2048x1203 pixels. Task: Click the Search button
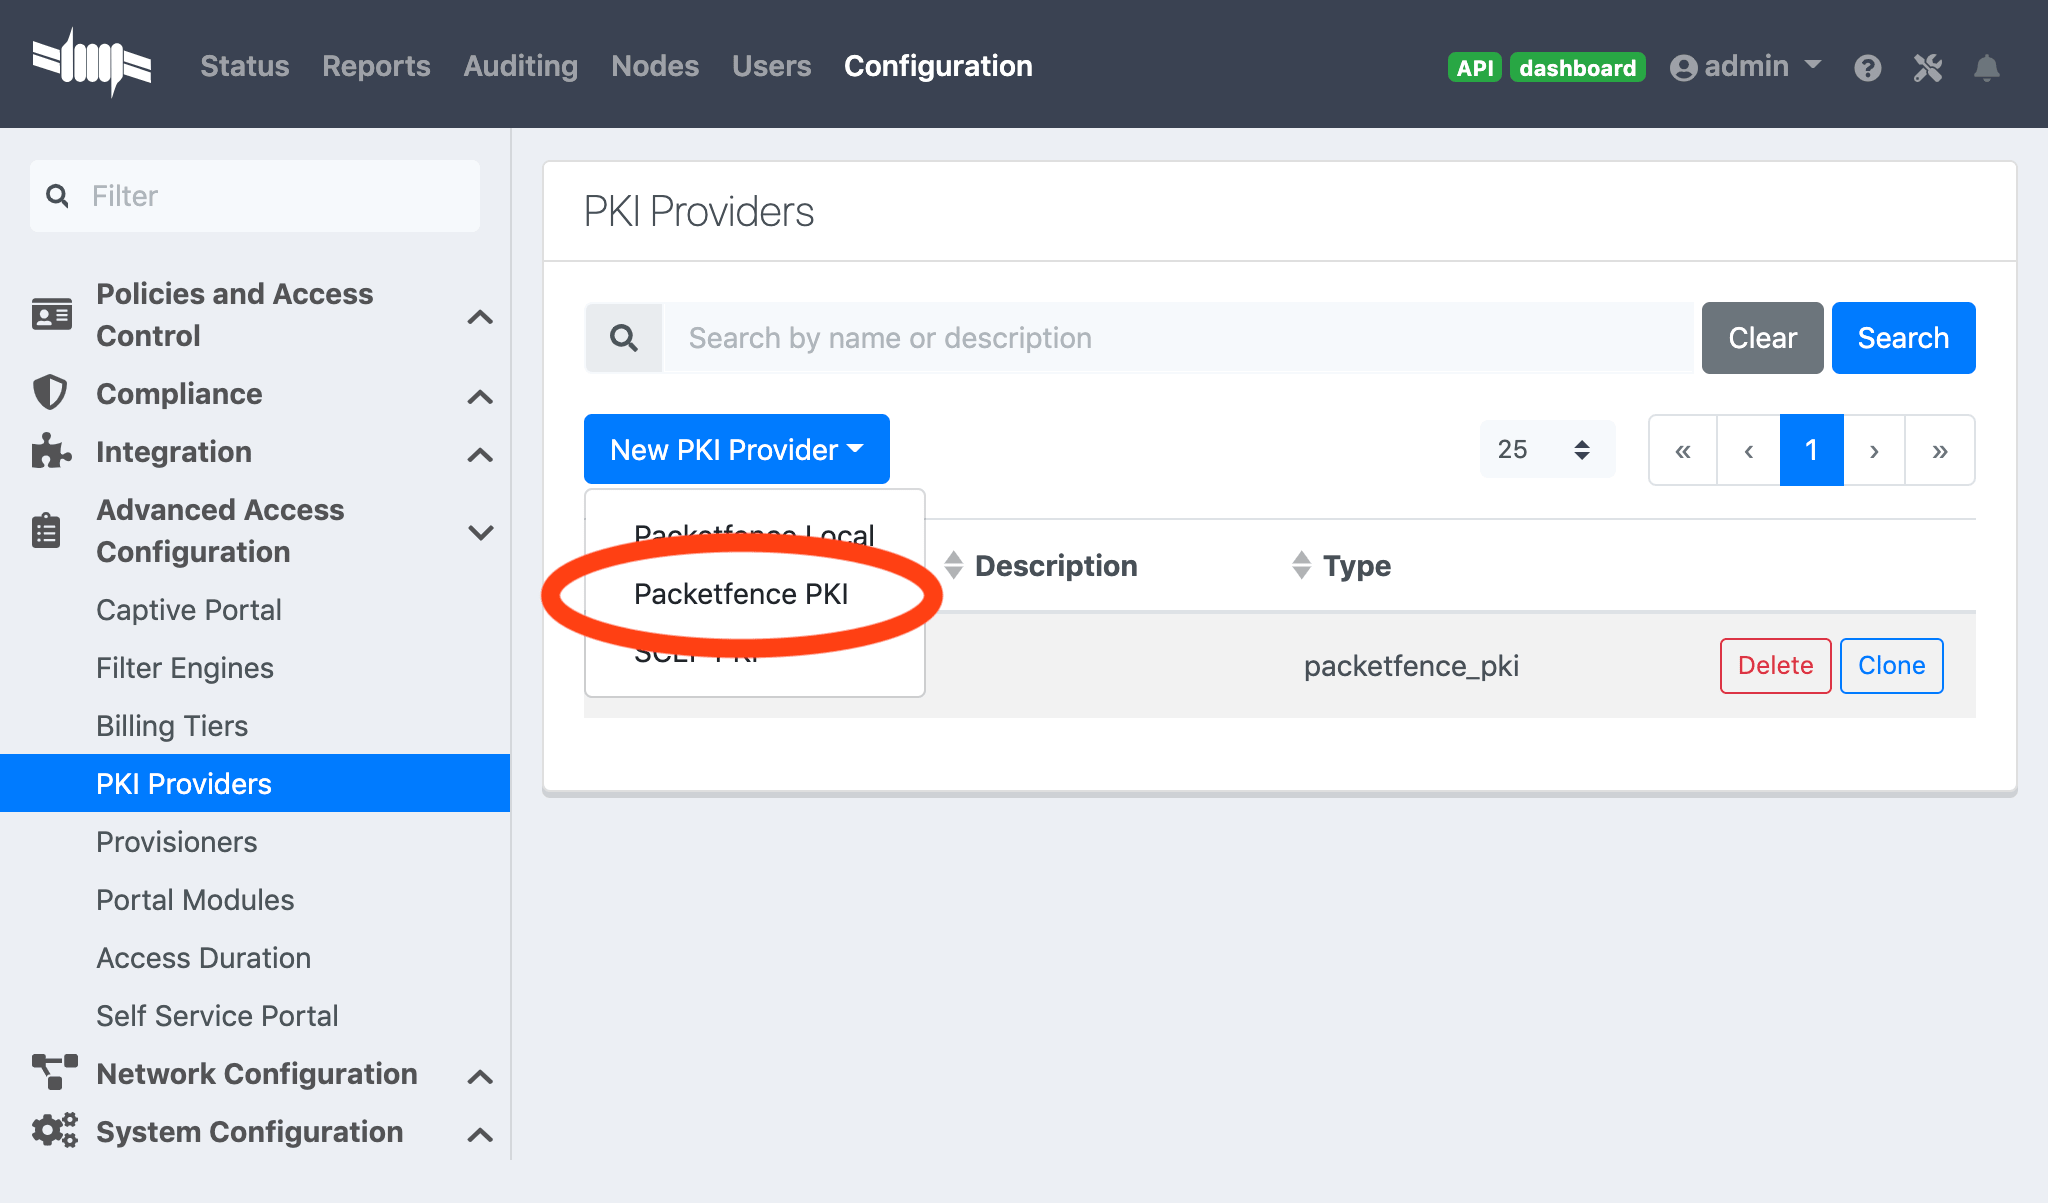point(1902,337)
